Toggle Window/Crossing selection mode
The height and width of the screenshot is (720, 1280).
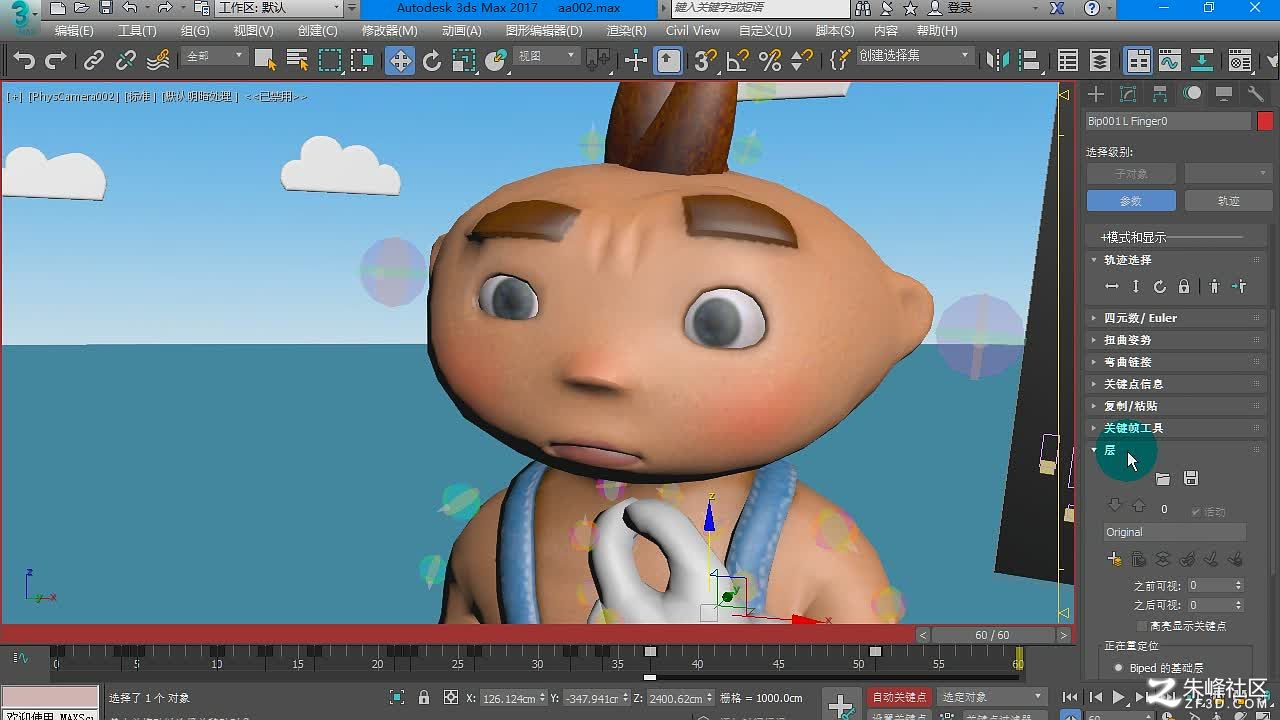point(363,61)
